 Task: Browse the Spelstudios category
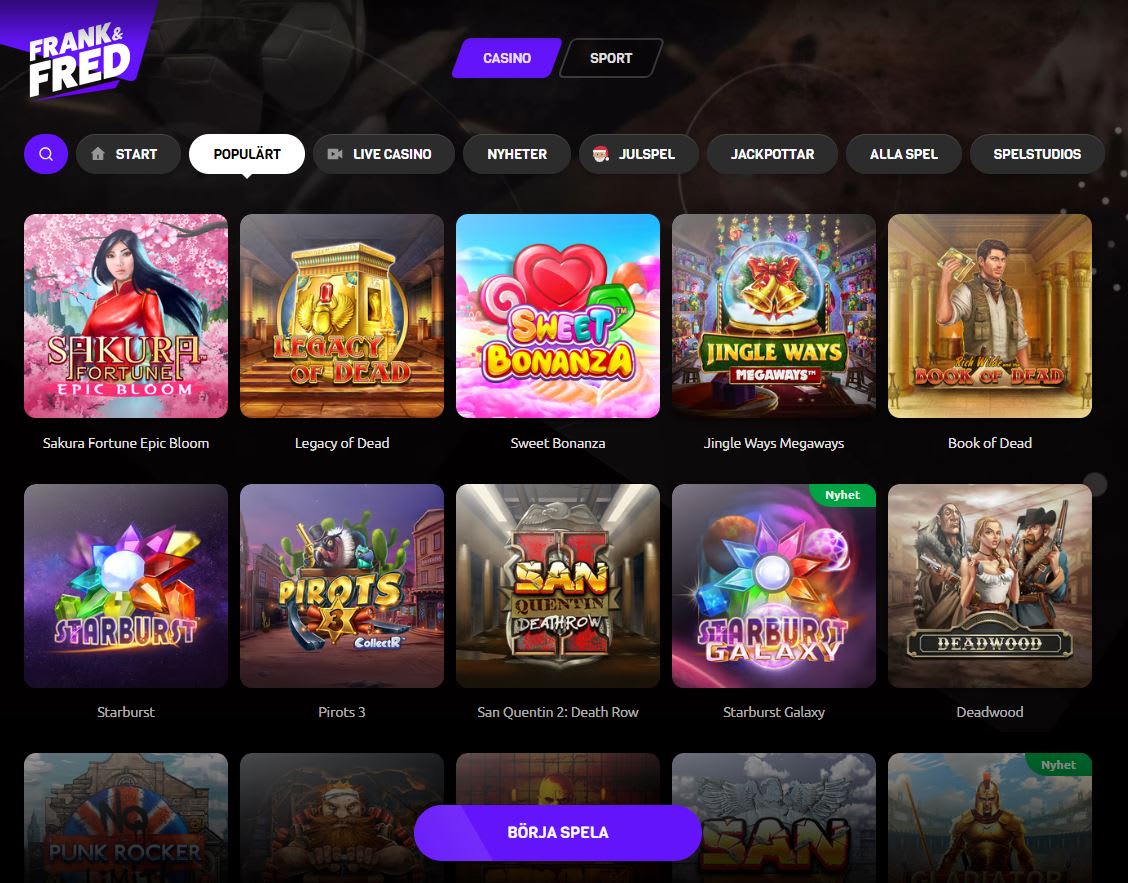point(1037,154)
